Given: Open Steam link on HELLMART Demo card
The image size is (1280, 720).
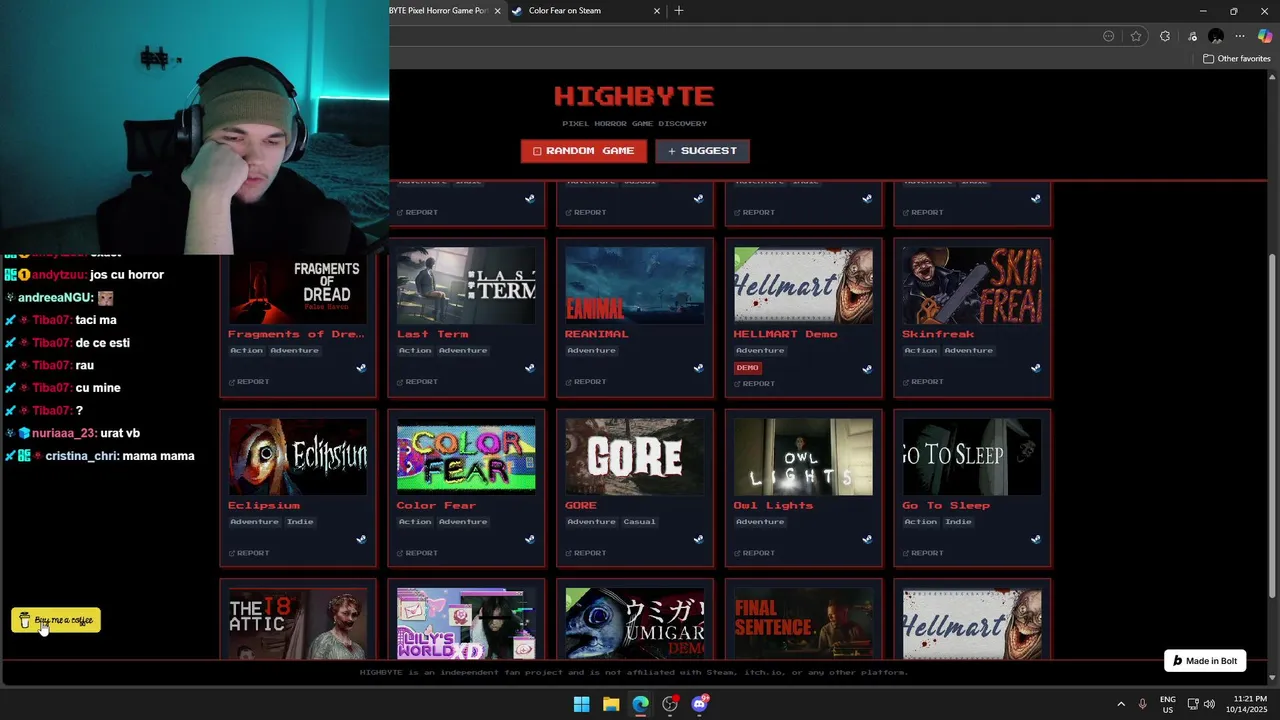Looking at the screenshot, I should coord(867,368).
